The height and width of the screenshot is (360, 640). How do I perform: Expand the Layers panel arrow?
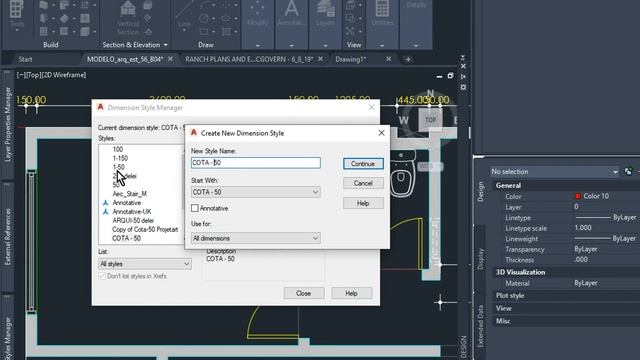click(x=325, y=45)
